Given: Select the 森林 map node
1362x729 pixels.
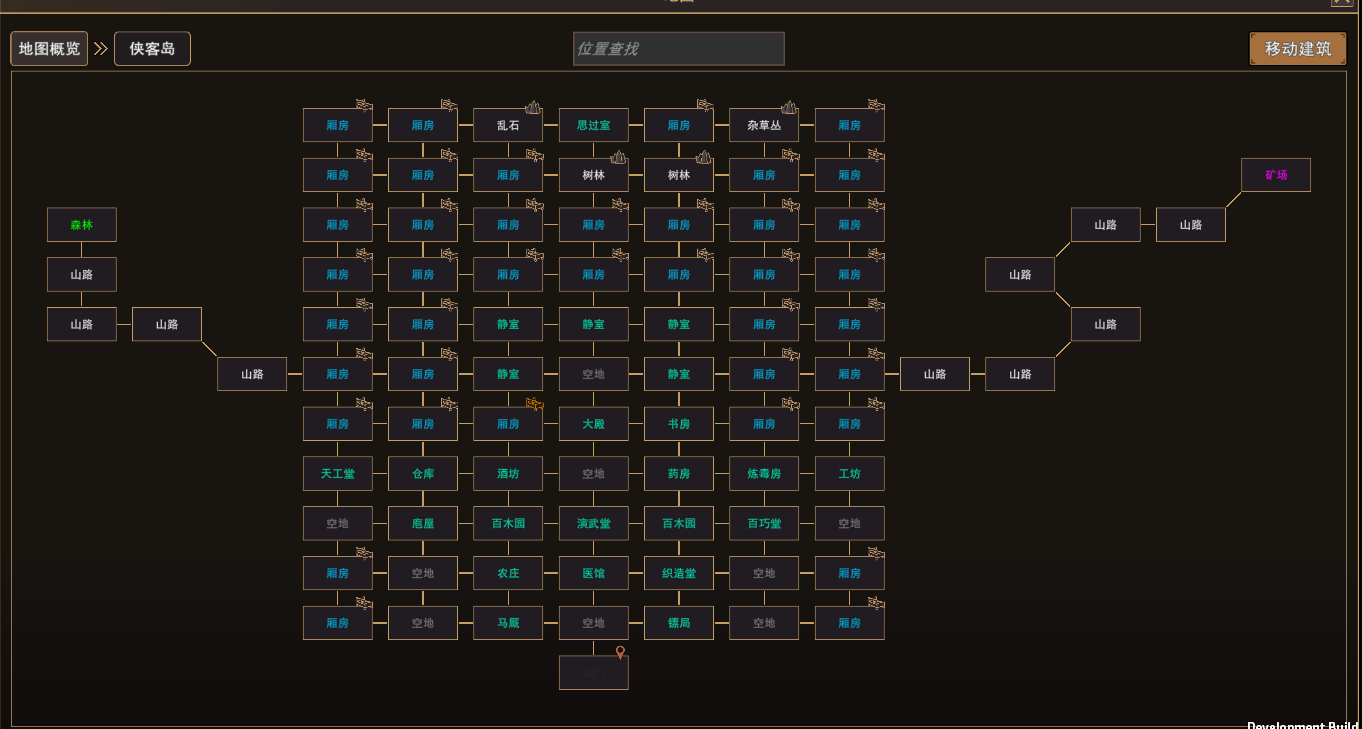Looking at the screenshot, I should point(82,225).
